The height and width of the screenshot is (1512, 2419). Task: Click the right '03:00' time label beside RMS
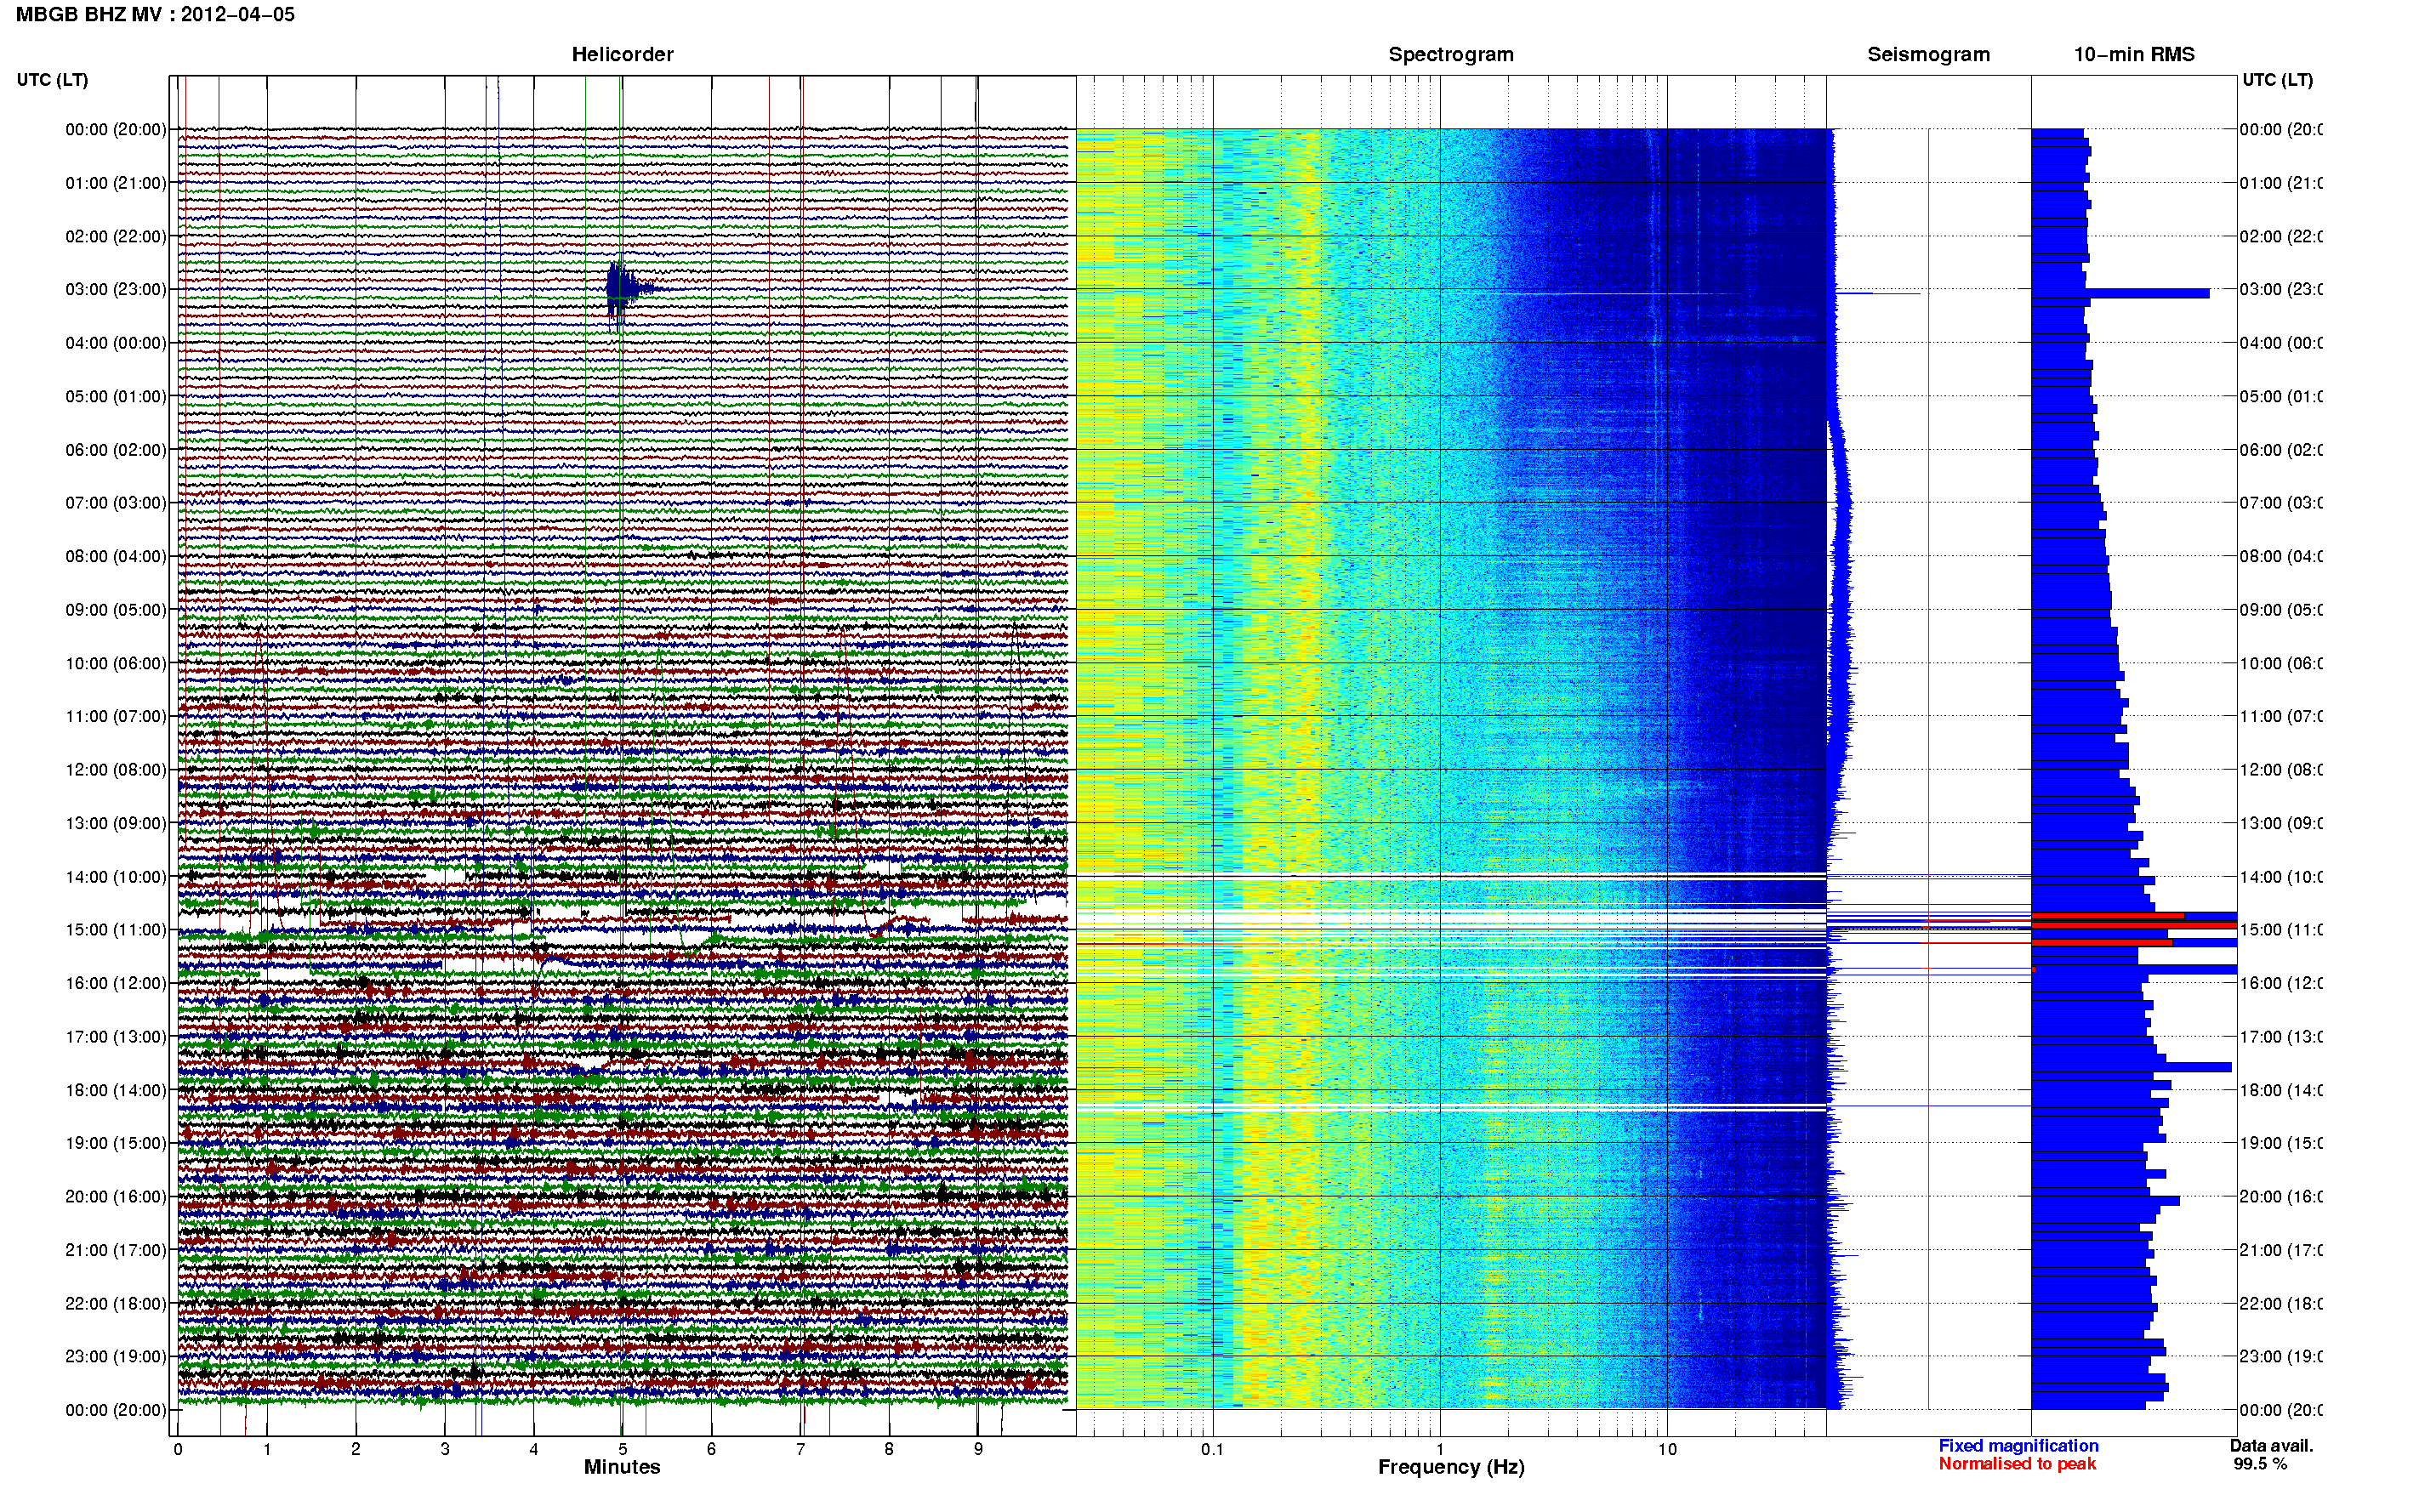(2280, 289)
